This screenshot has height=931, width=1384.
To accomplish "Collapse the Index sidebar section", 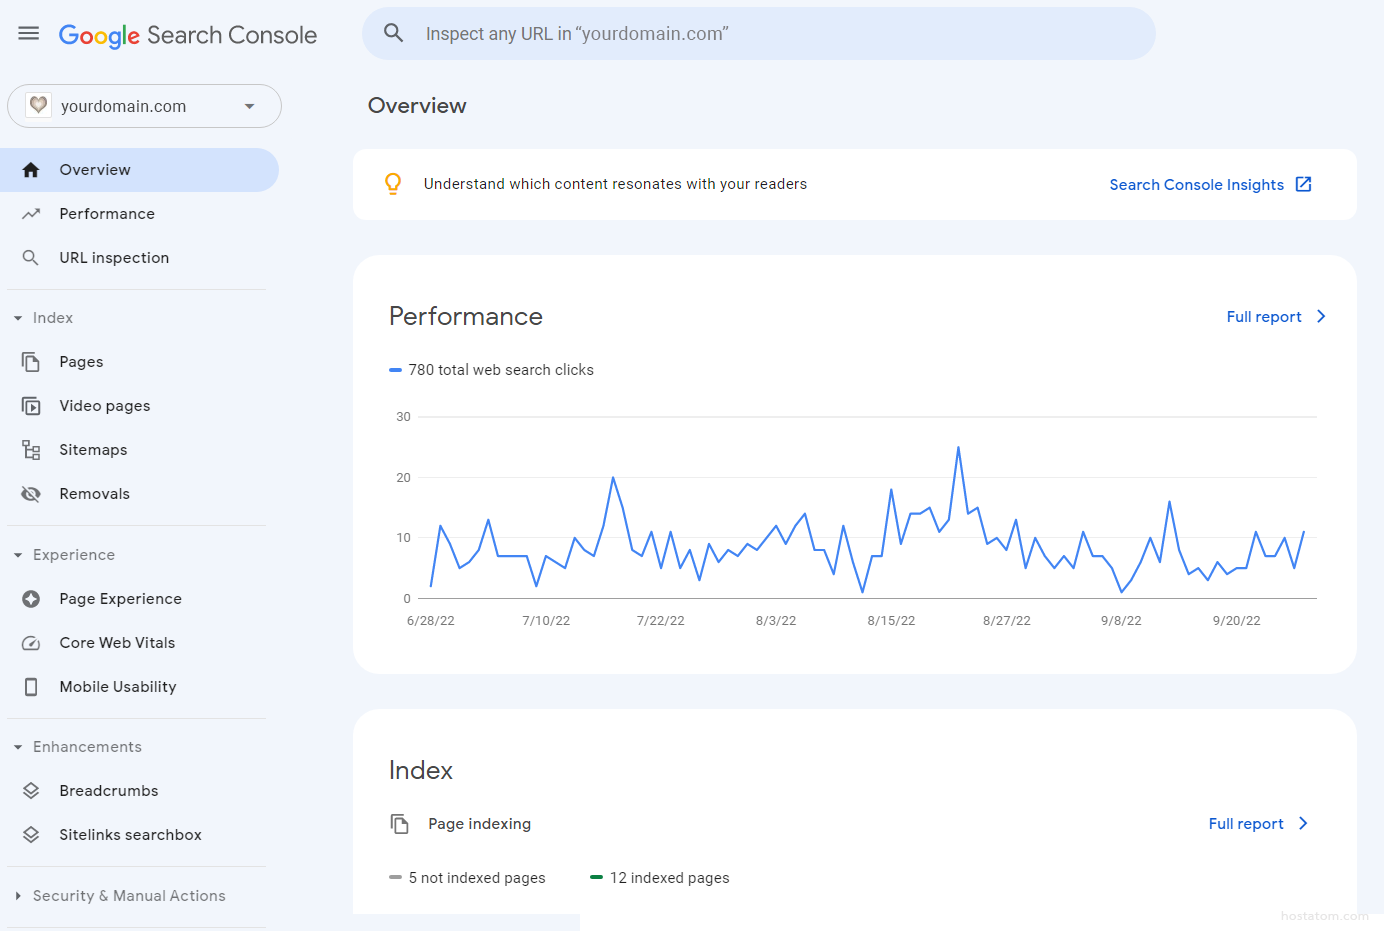I will pyautogui.click(x=18, y=318).
